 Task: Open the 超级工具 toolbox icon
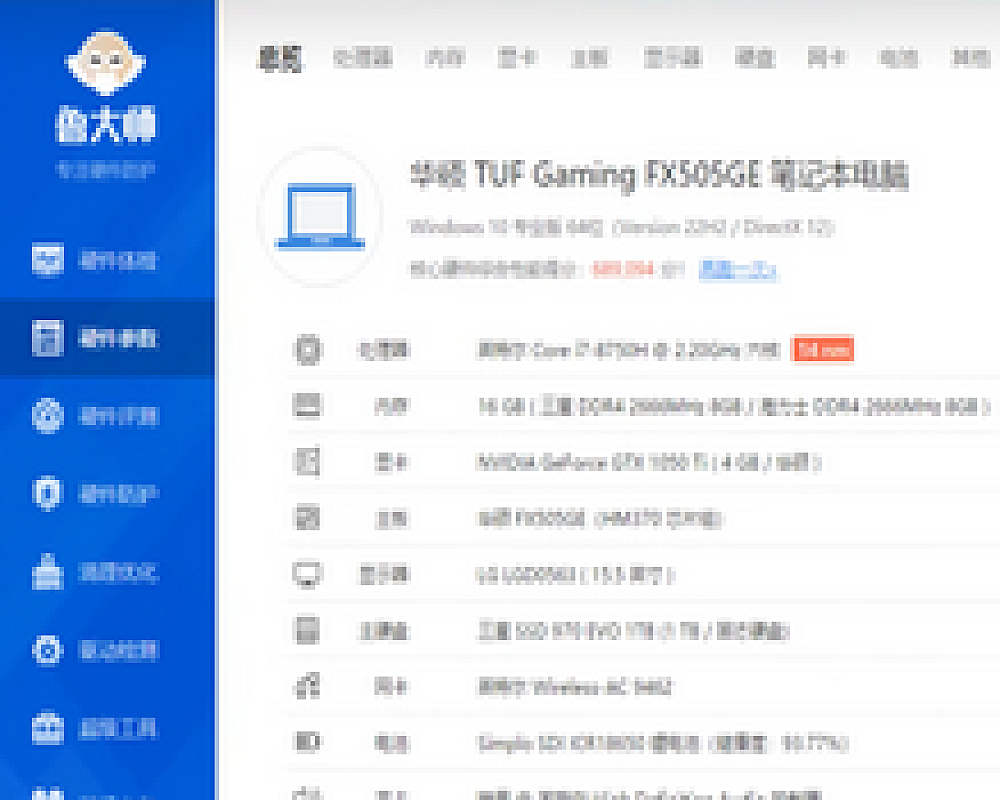(x=48, y=727)
